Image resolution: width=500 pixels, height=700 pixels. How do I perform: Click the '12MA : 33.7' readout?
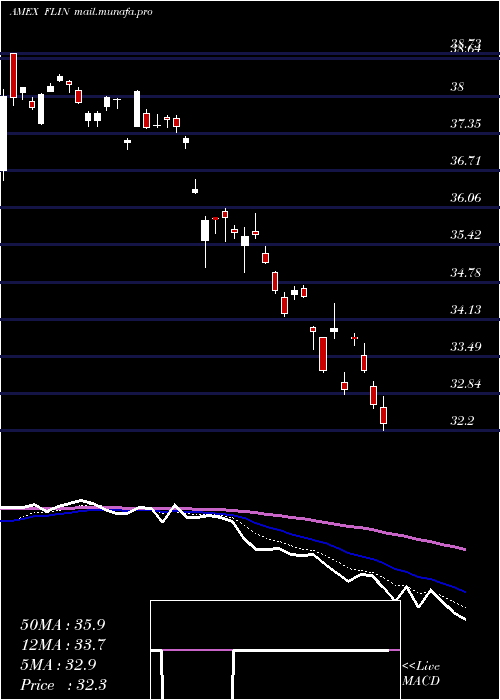coord(63,645)
